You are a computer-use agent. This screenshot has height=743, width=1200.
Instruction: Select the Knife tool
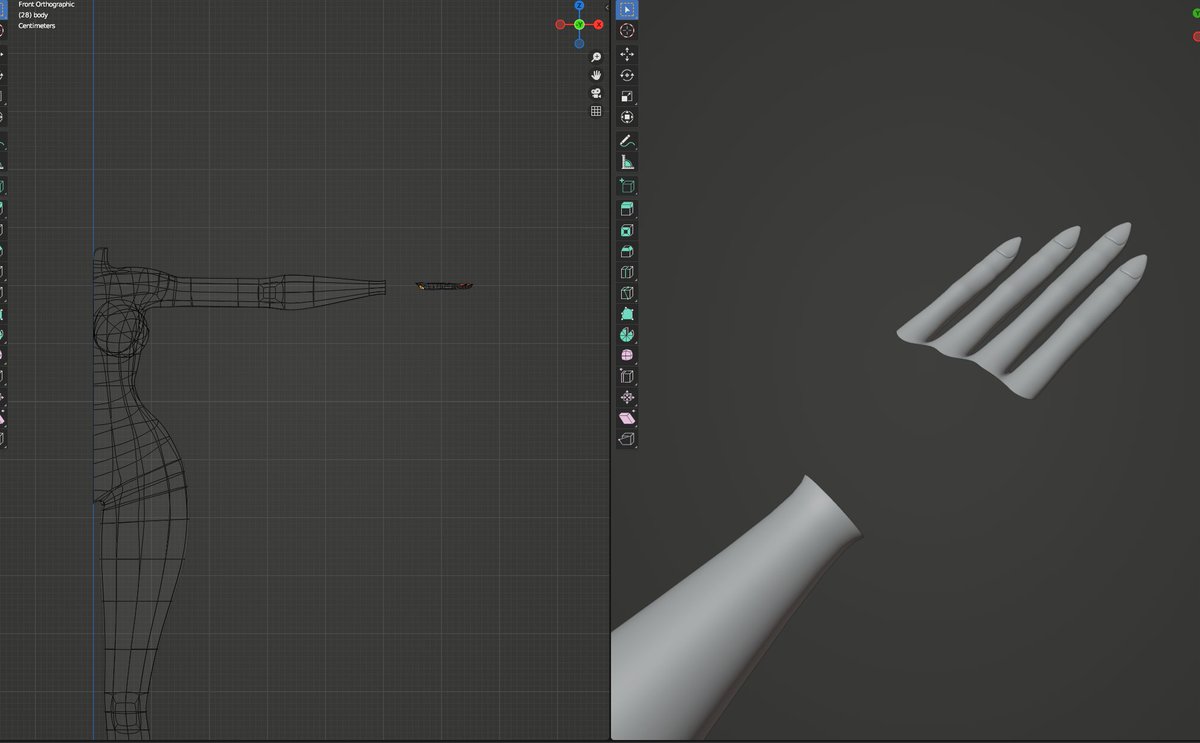627,292
